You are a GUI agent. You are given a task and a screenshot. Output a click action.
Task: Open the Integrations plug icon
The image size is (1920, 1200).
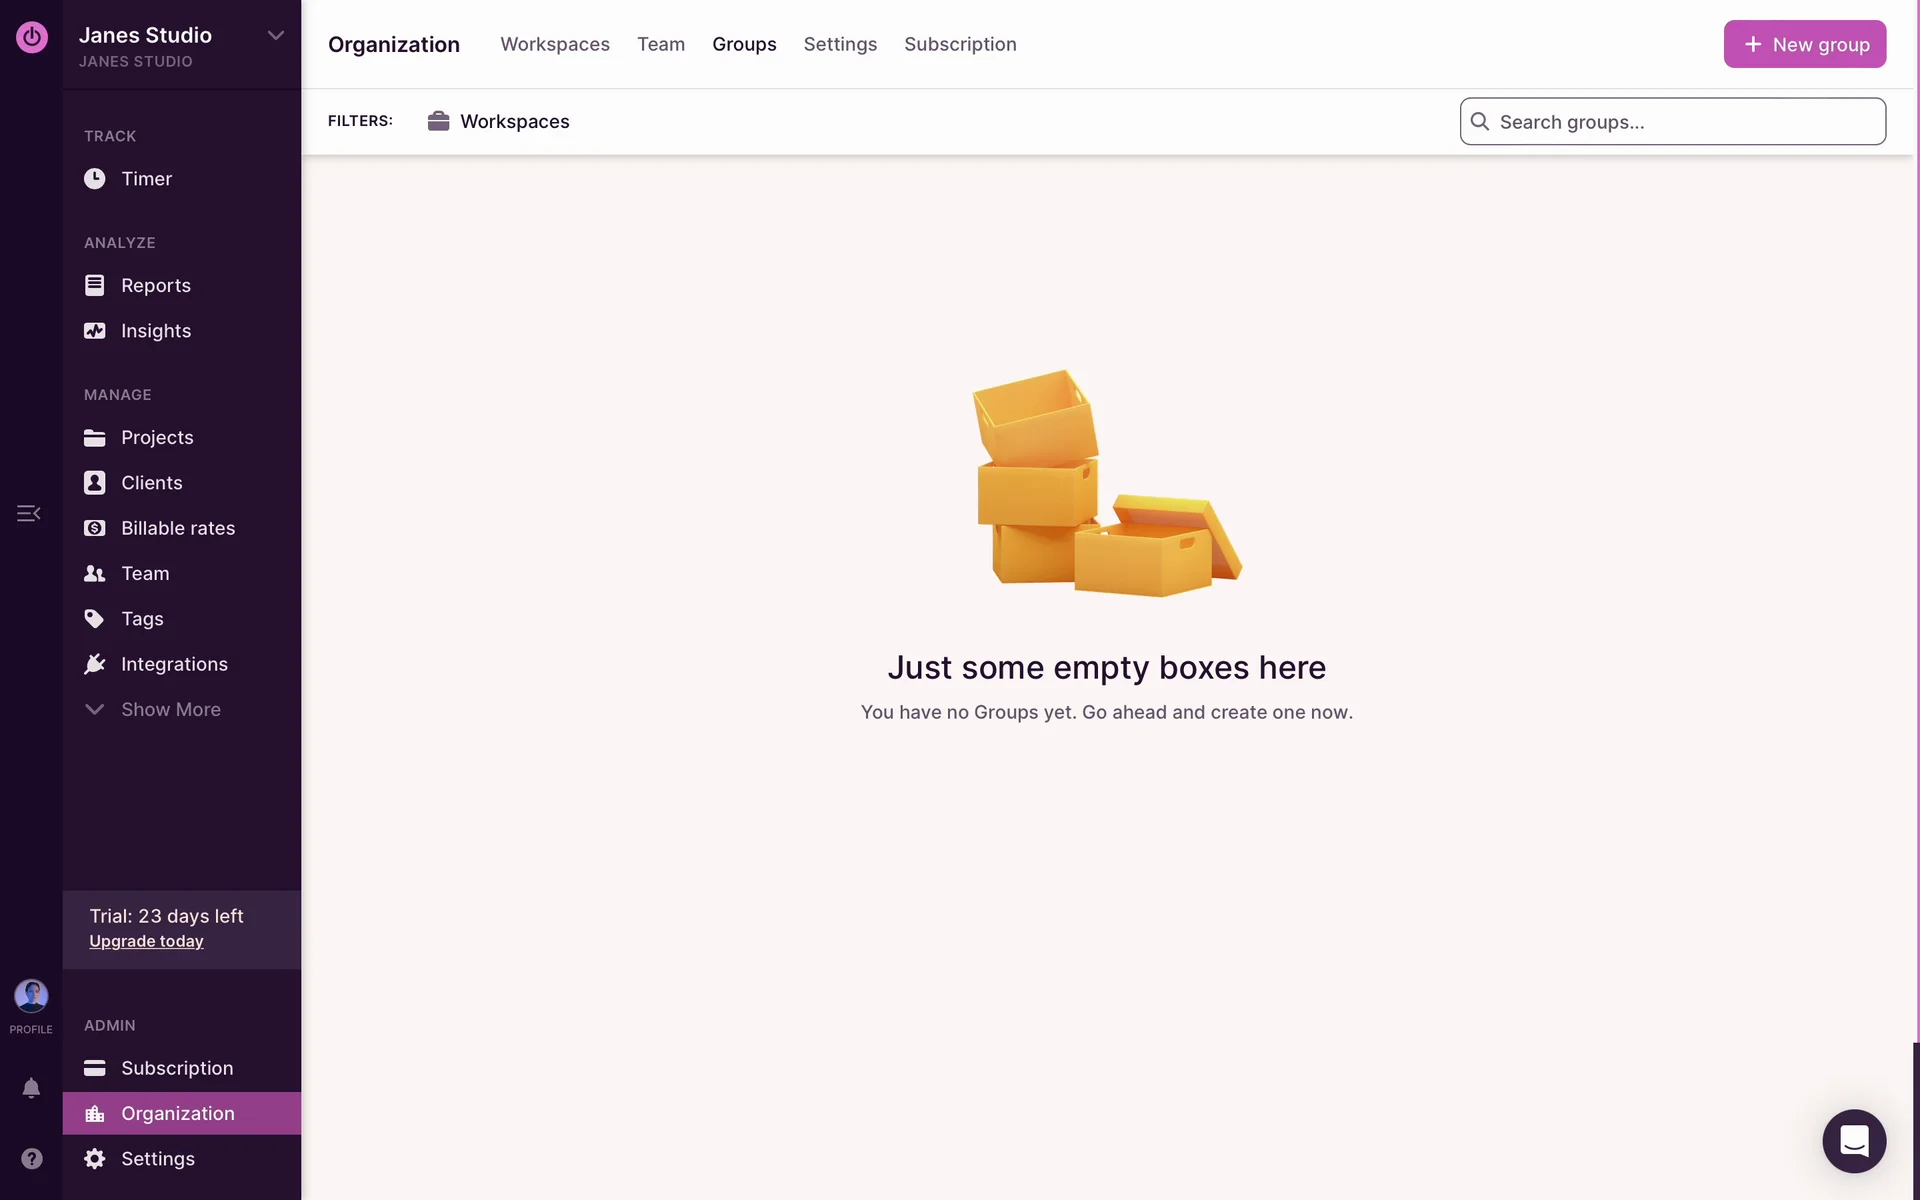coord(94,664)
